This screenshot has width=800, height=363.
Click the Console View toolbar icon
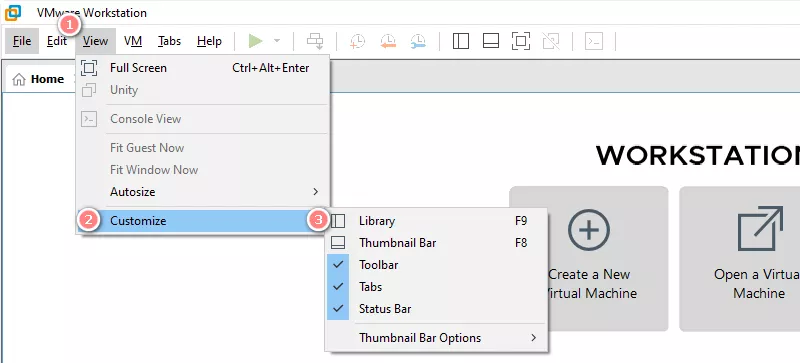pyautogui.click(x=594, y=41)
